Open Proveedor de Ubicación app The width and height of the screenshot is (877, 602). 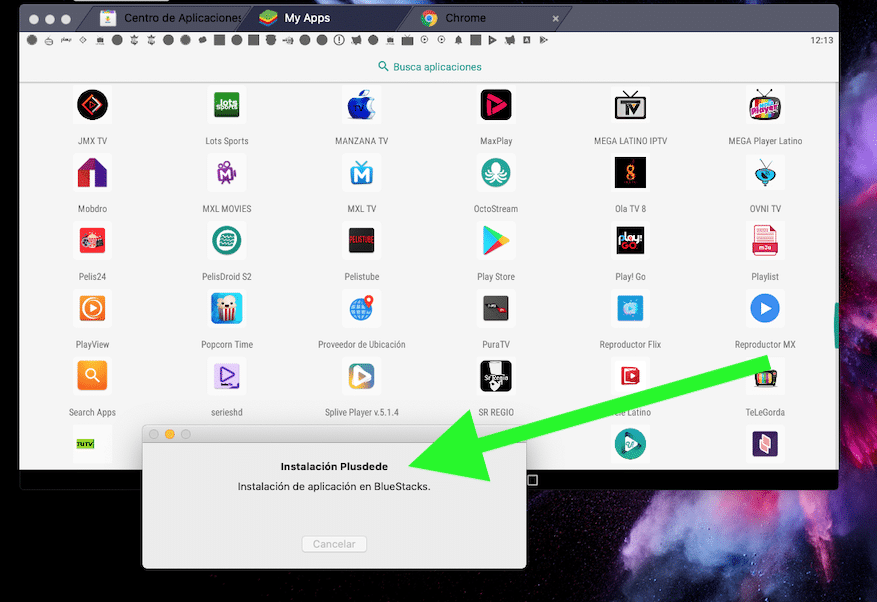361,309
